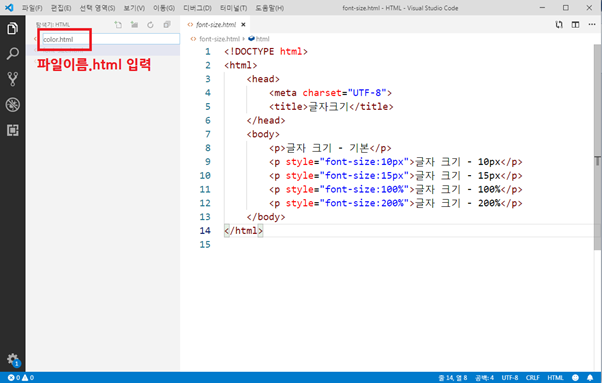Click line number 1 in the gutter
Viewport: 602px width, 383px height.
(x=208, y=51)
